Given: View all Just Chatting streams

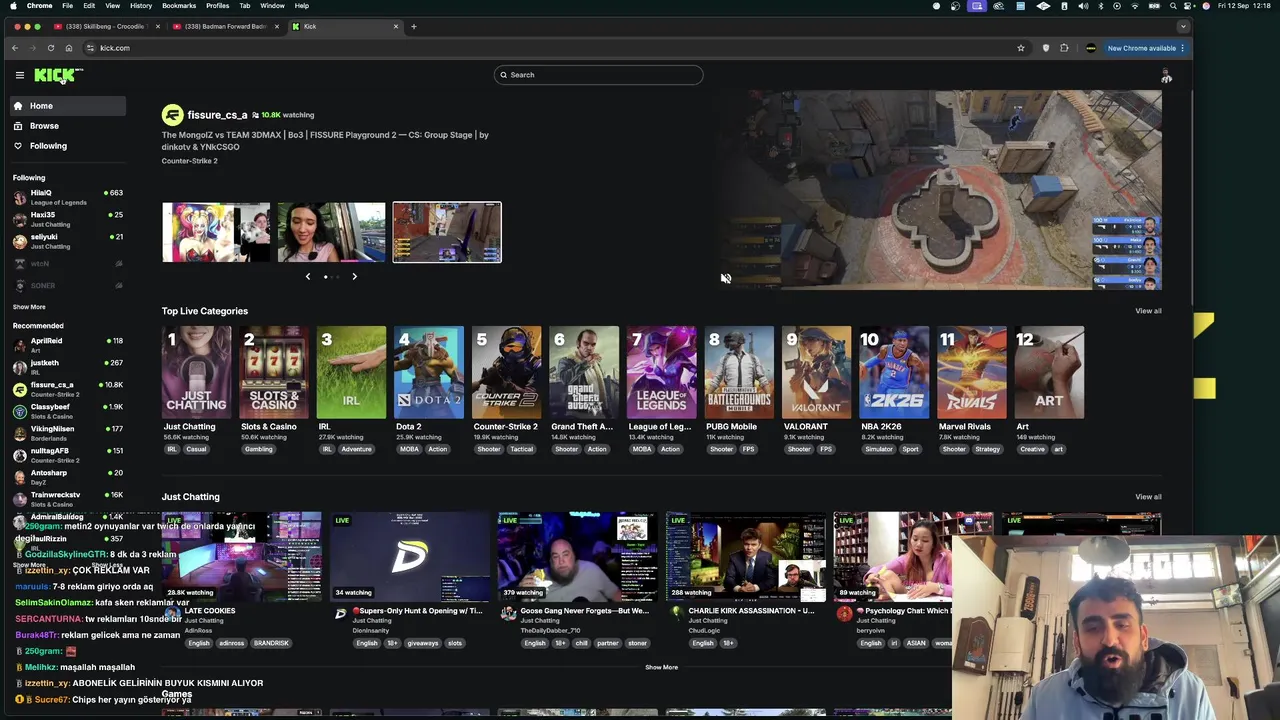Looking at the screenshot, I should tap(1148, 497).
